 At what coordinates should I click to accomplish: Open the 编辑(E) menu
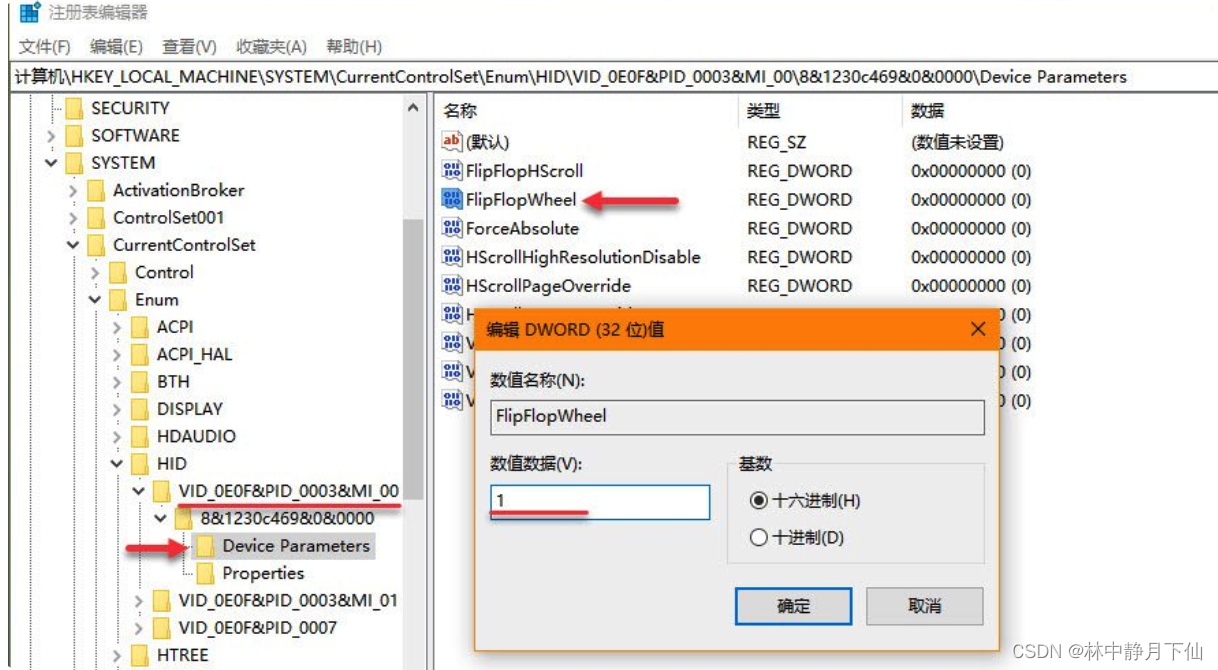(x=116, y=47)
